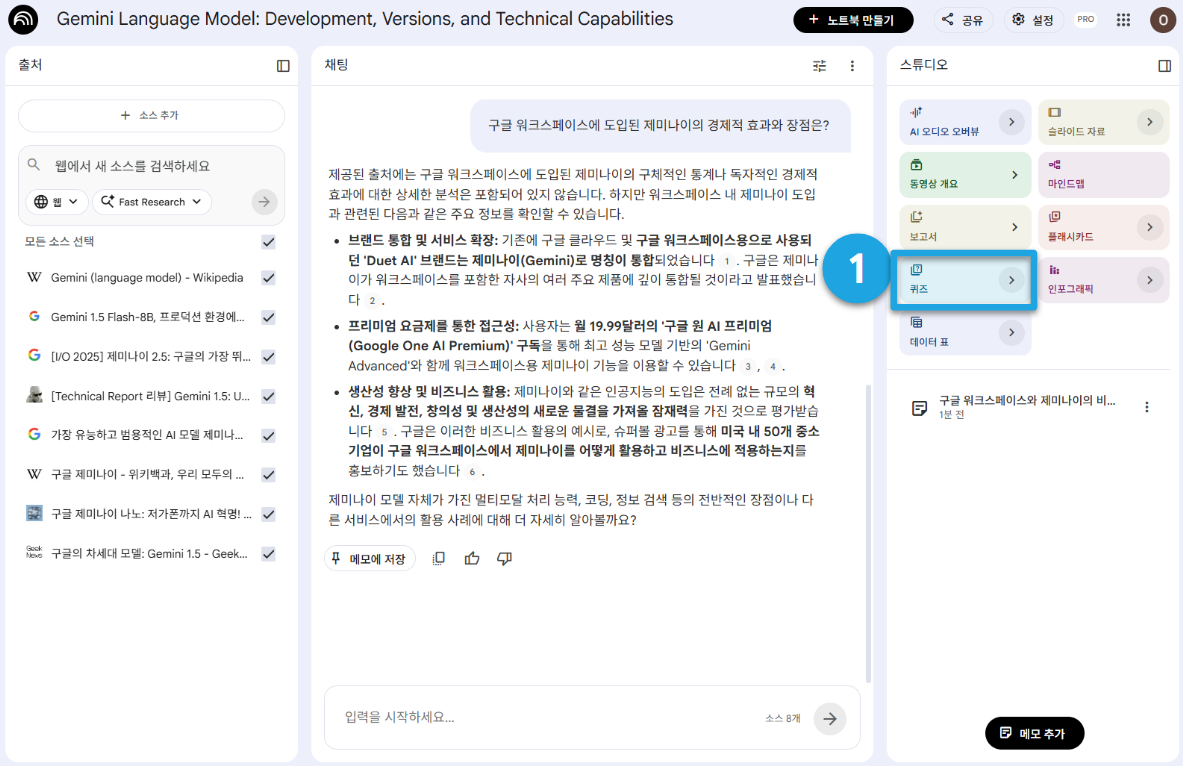1183x766 pixels.
Task: Submit the web source search arrow
Action: tap(264, 201)
